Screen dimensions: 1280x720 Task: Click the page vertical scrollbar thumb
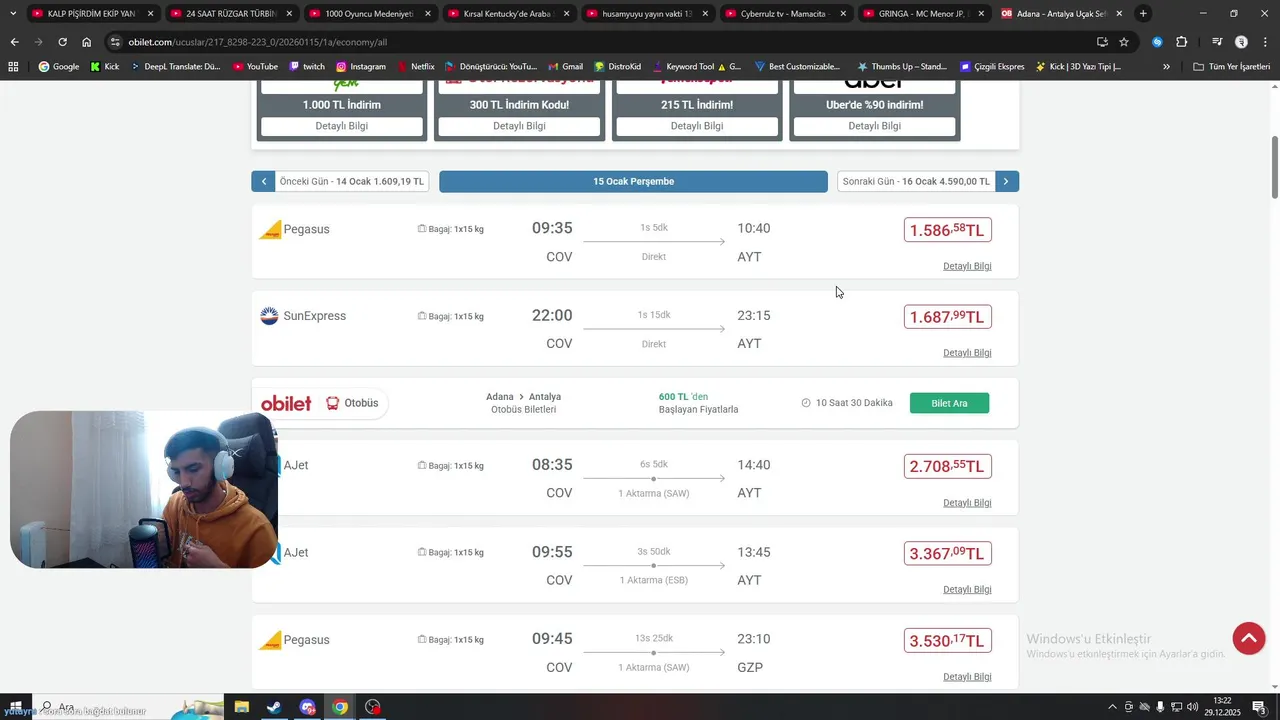(x=1274, y=167)
